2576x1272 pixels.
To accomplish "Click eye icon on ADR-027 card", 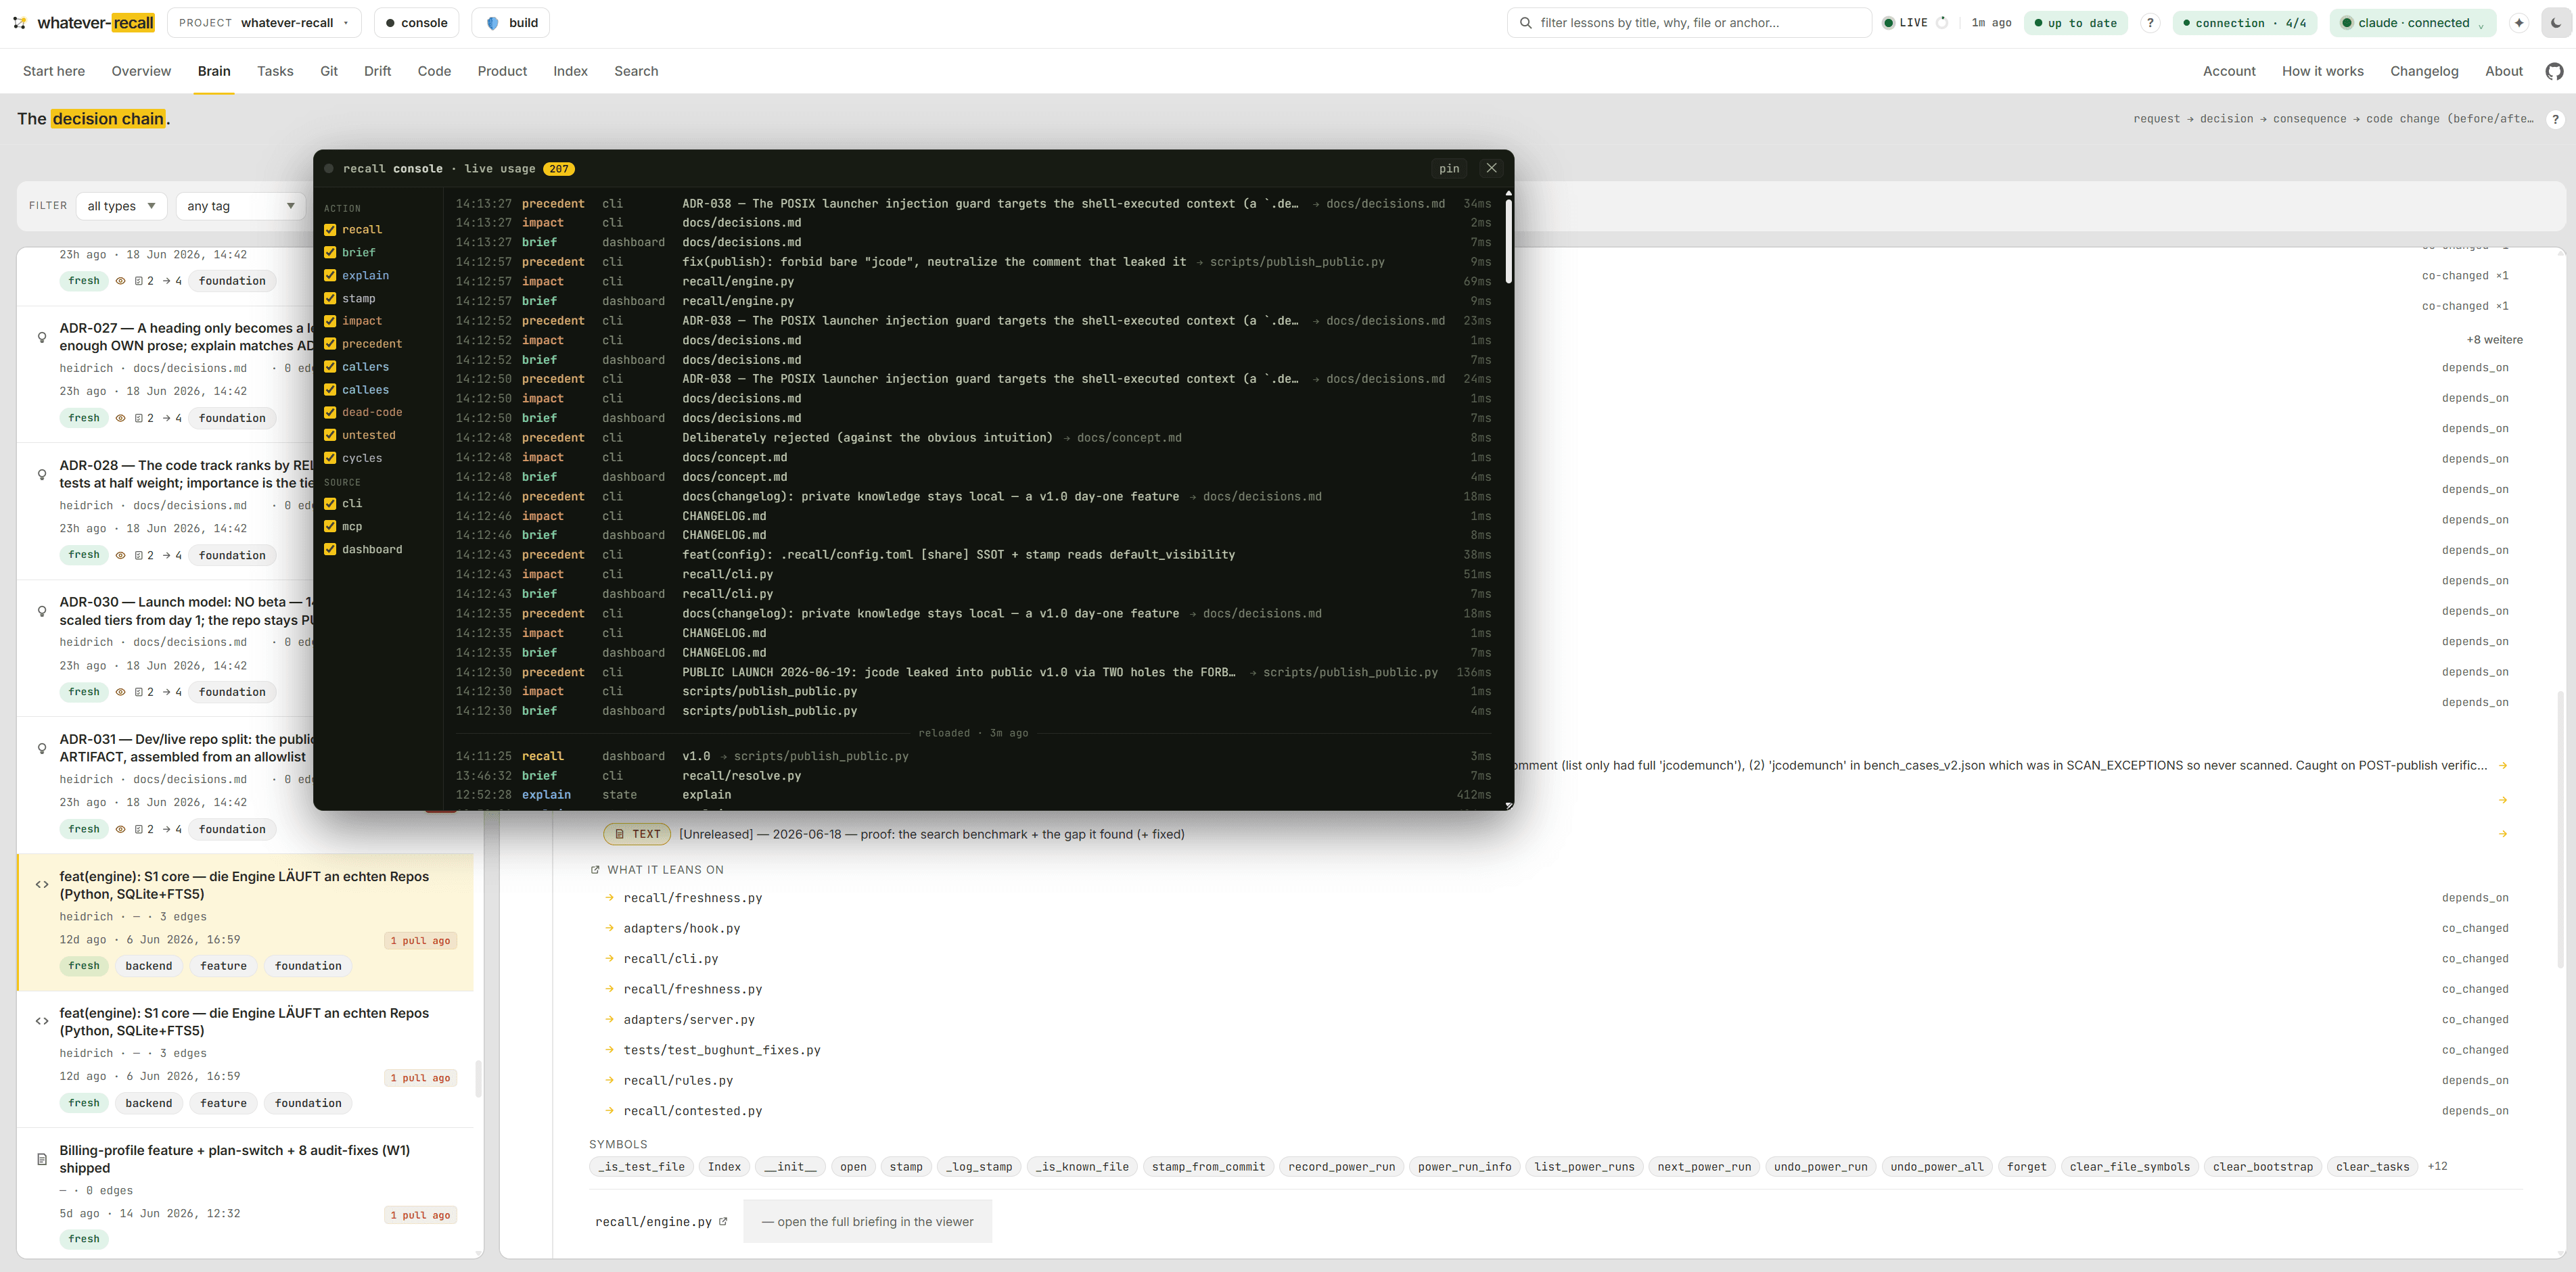I will coord(121,418).
